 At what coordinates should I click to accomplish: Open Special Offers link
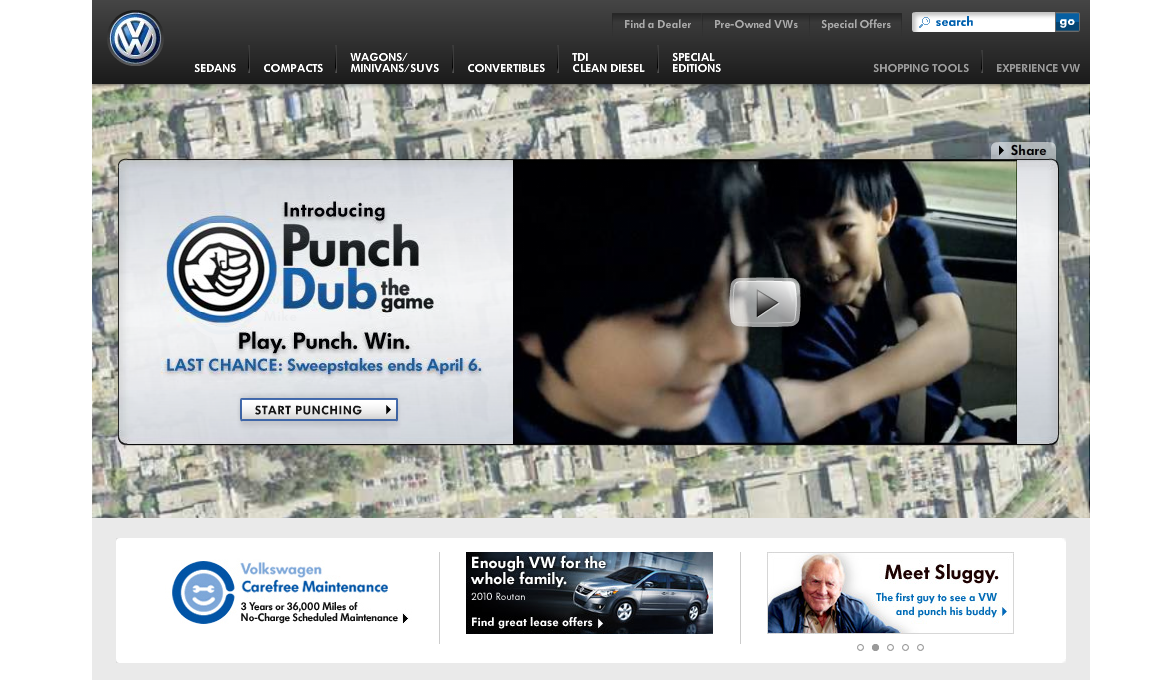click(x=856, y=24)
